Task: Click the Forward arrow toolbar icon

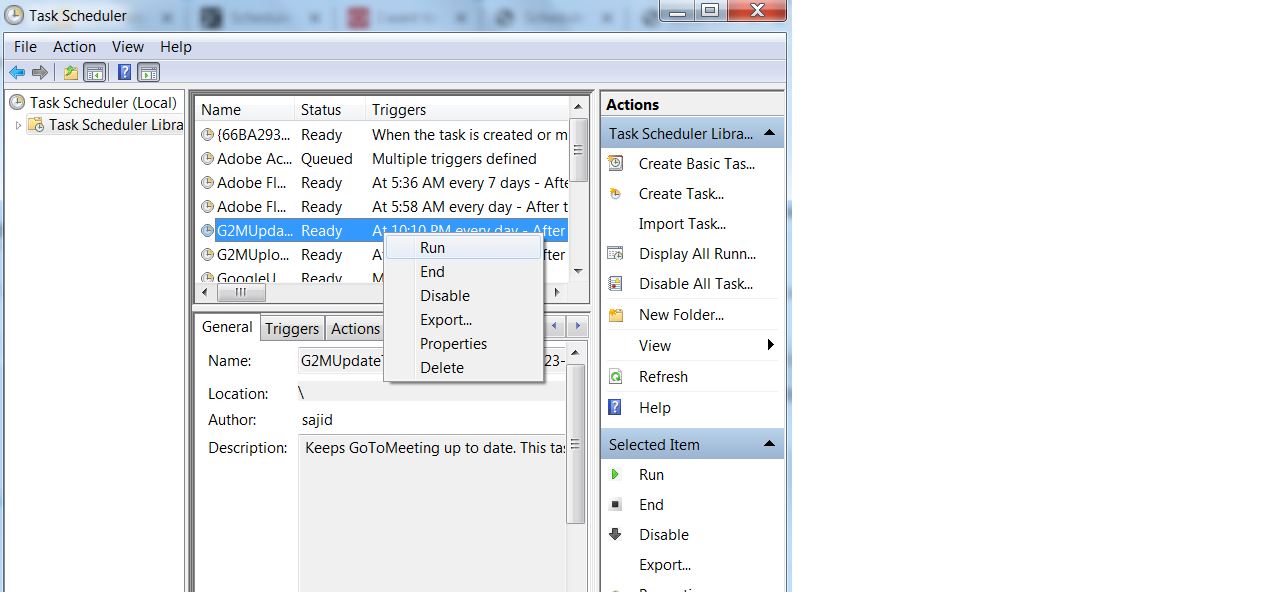Action: point(40,72)
